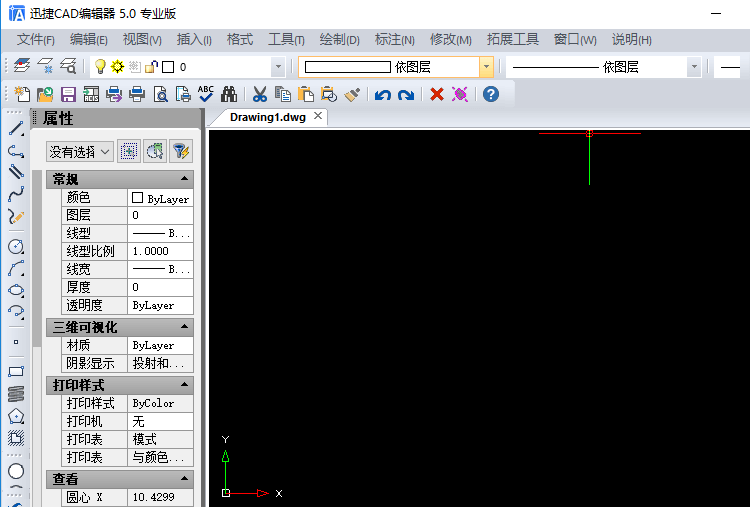The width and height of the screenshot is (750, 507).
Task: Select the Line drawing tool
Action: click(x=16, y=128)
